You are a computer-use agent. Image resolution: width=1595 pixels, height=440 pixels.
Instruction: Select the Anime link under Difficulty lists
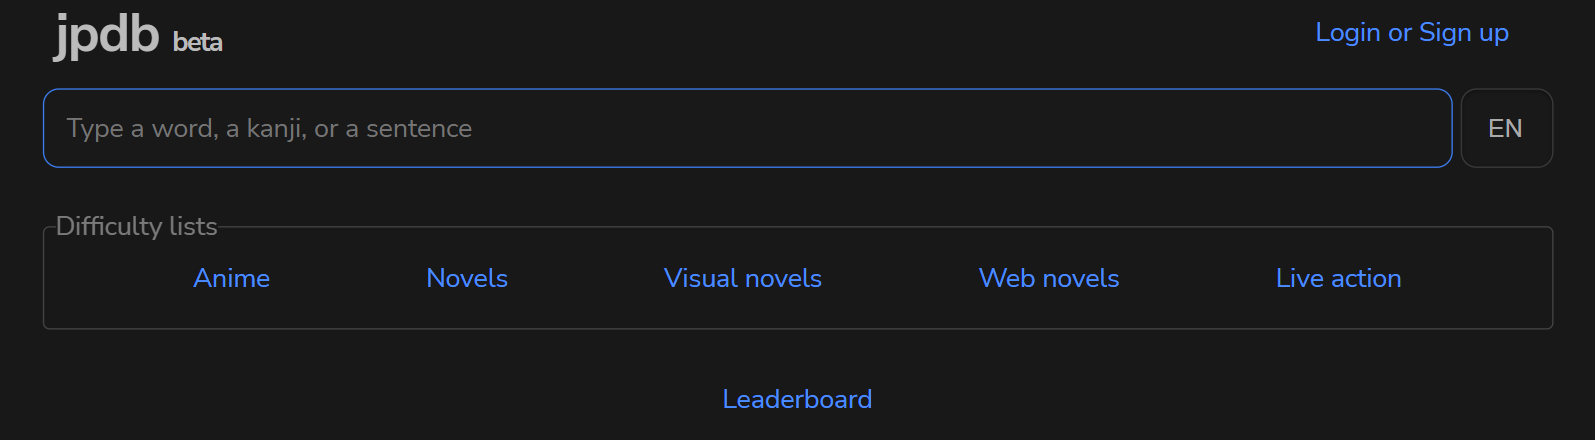tap(231, 278)
